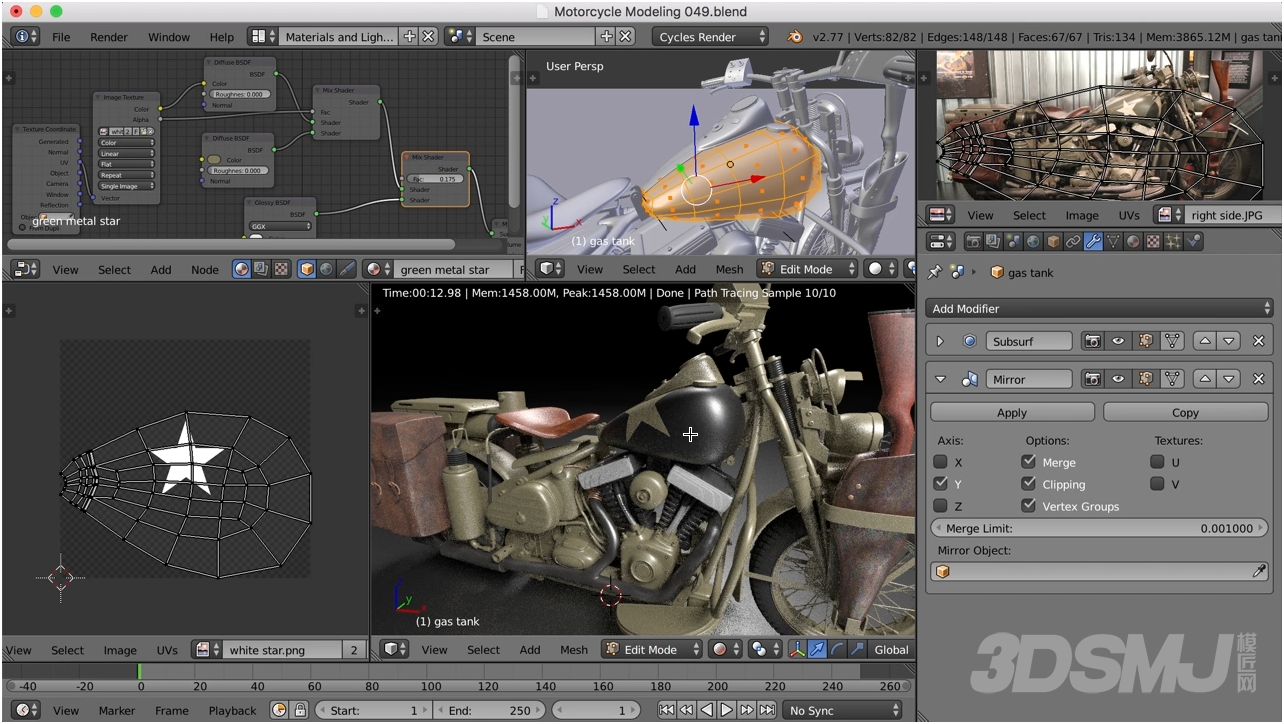The height and width of the screenshot is (724, 1284).
Task: Select compositing nodes type in node editor header
Action: (262, 269)
